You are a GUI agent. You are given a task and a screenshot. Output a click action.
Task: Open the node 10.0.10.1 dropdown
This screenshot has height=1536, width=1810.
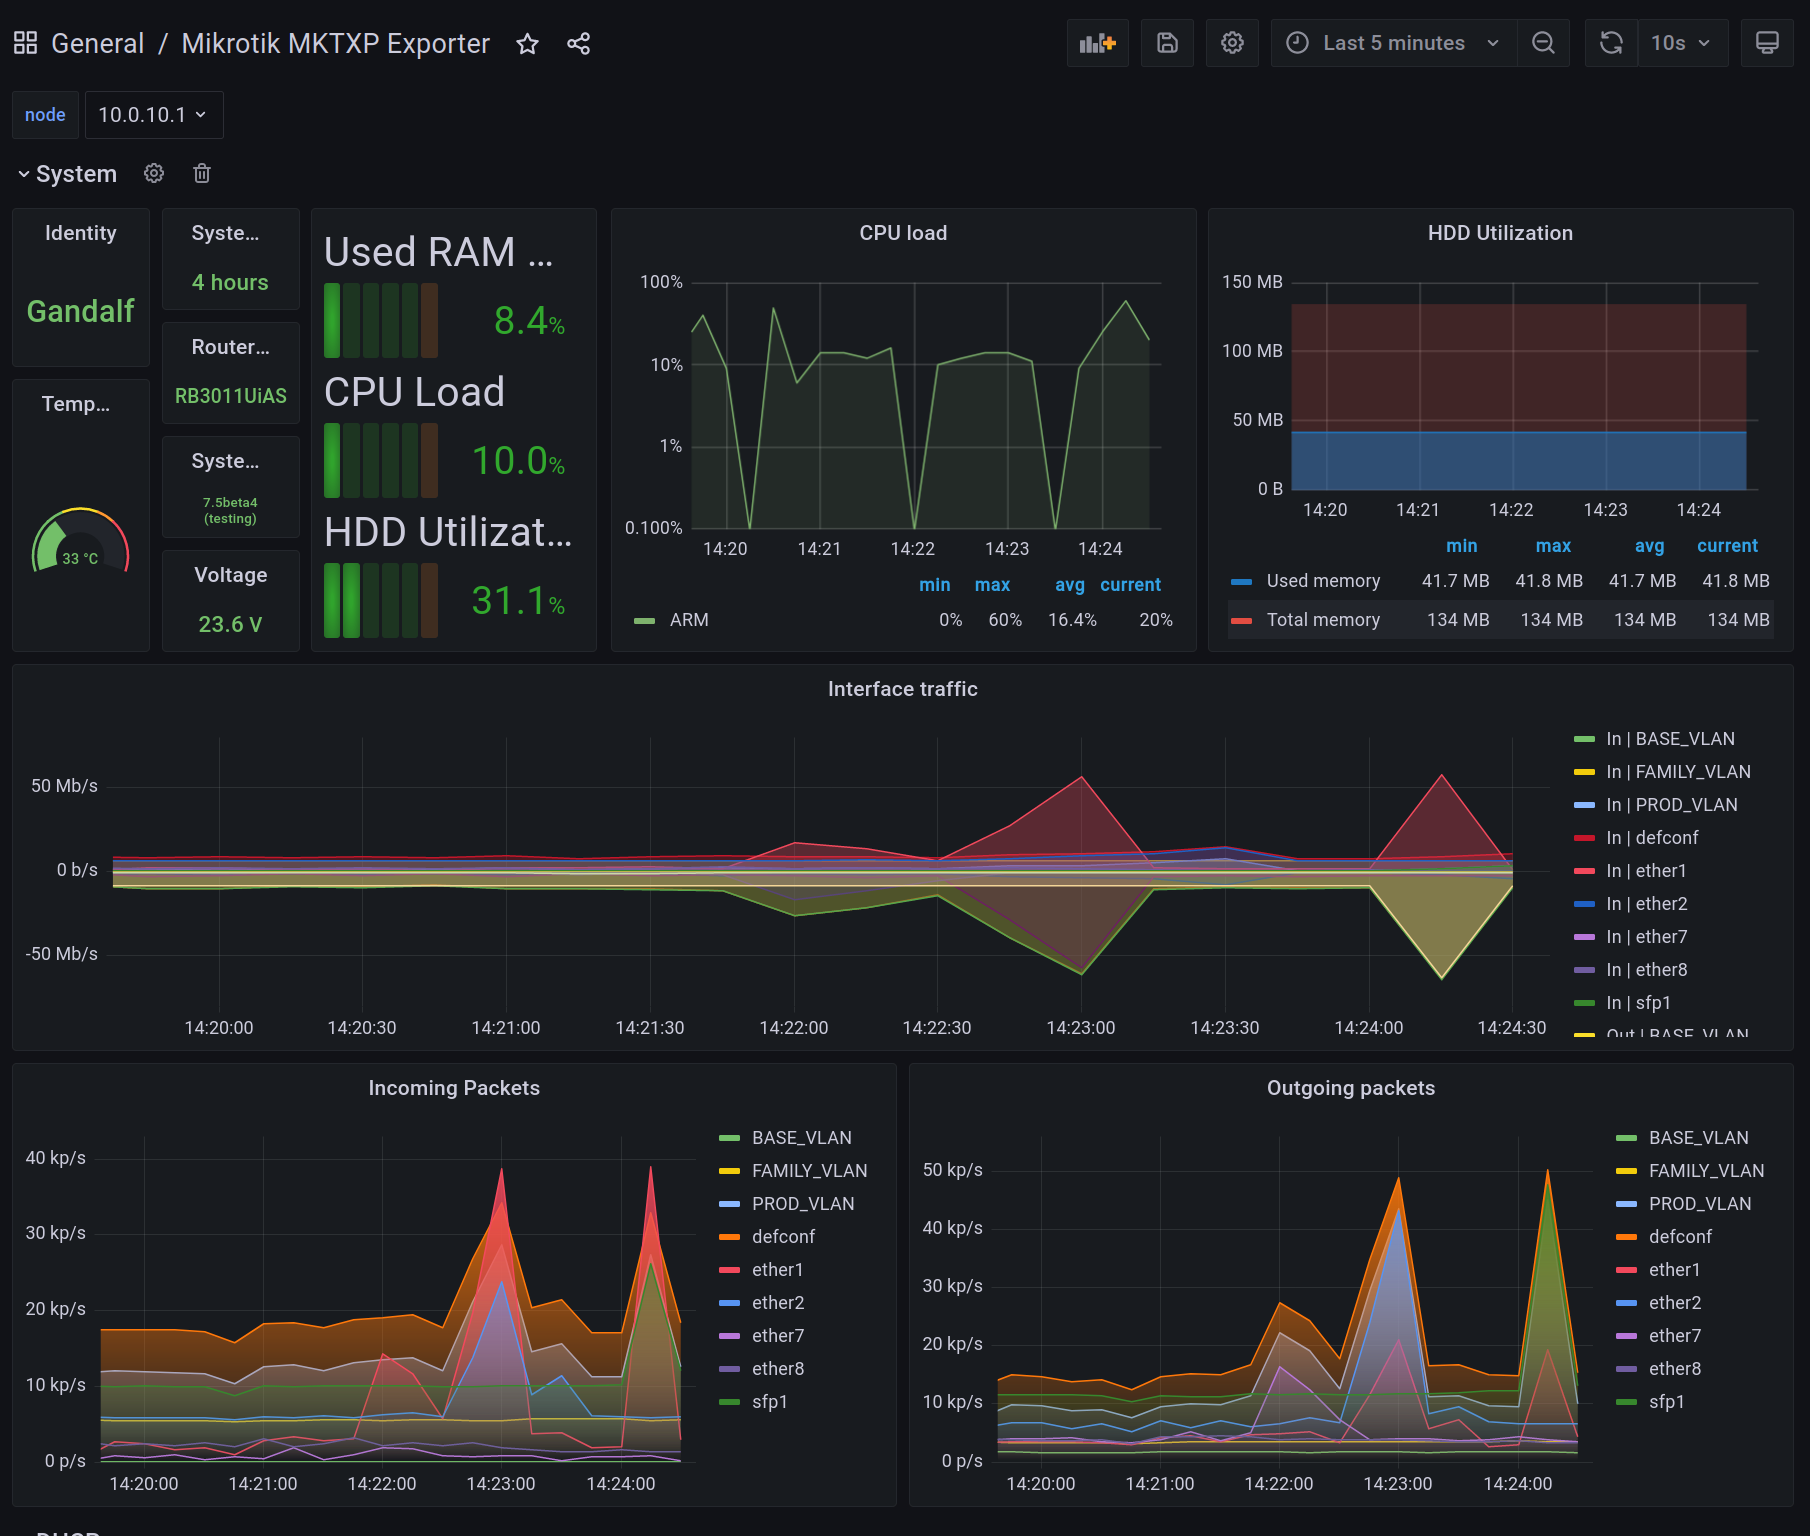point(153,115)
